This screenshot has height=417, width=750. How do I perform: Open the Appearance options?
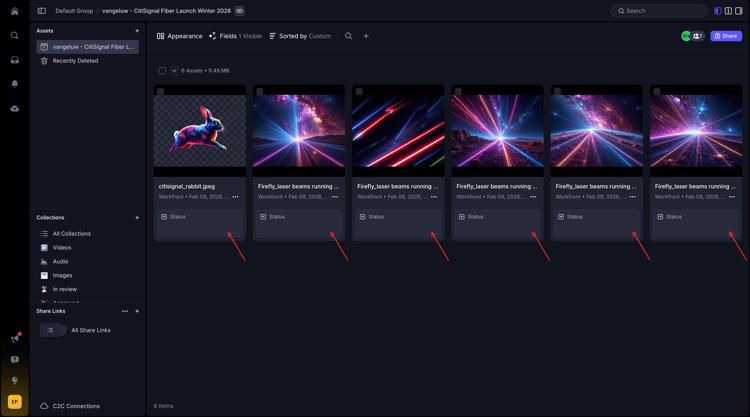coord(179,36)
